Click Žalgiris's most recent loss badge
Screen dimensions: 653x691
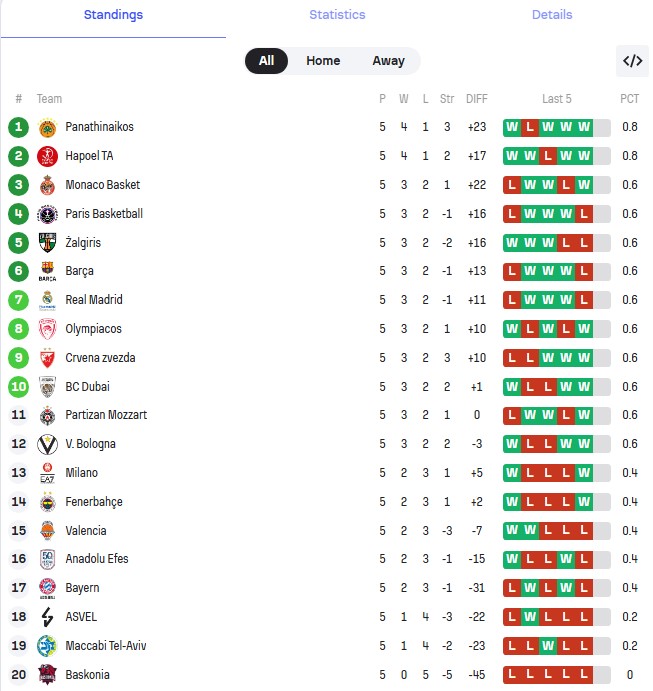(584, 243)
